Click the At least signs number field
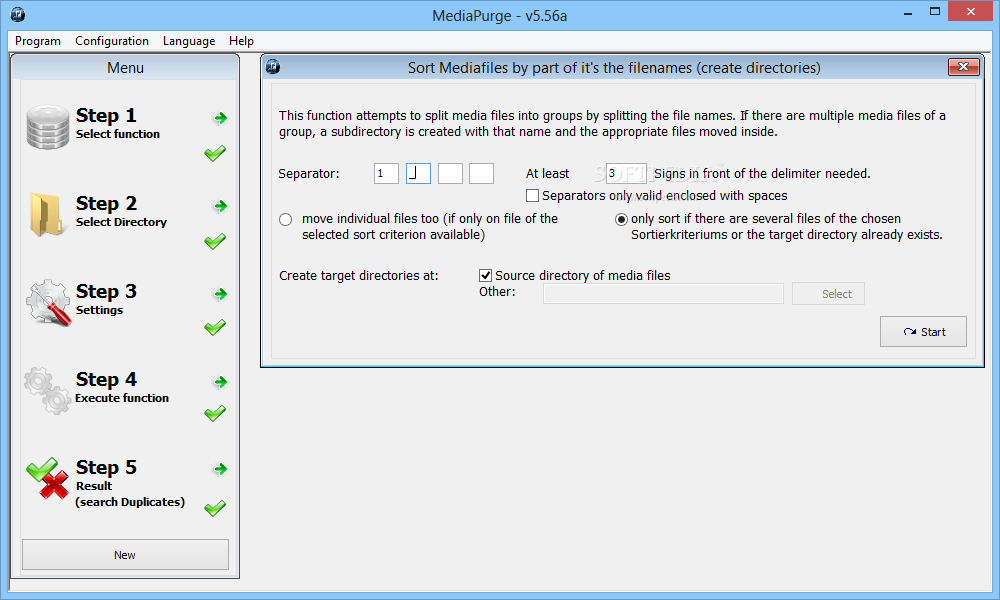This screenshot has height=600, width=1000. (x=626, y=173)
